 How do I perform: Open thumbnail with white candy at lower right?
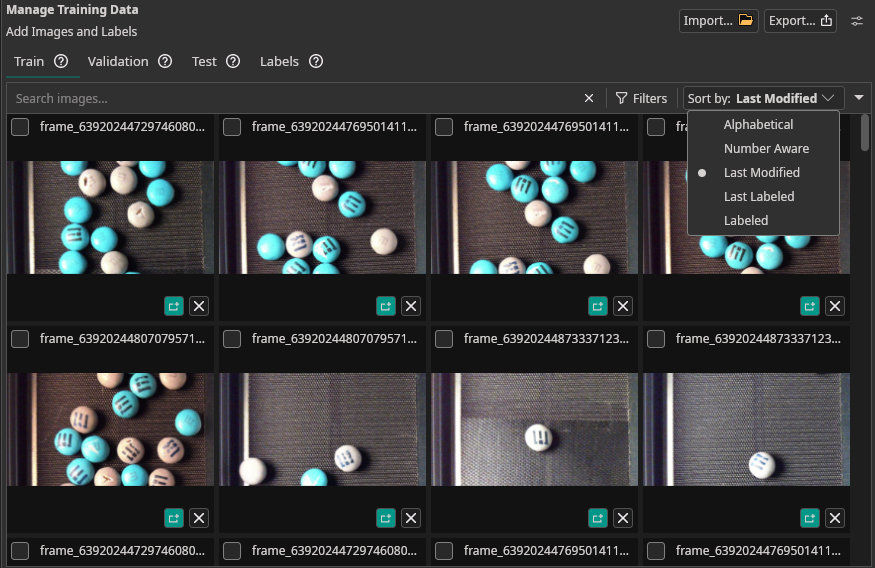[747, 430]
